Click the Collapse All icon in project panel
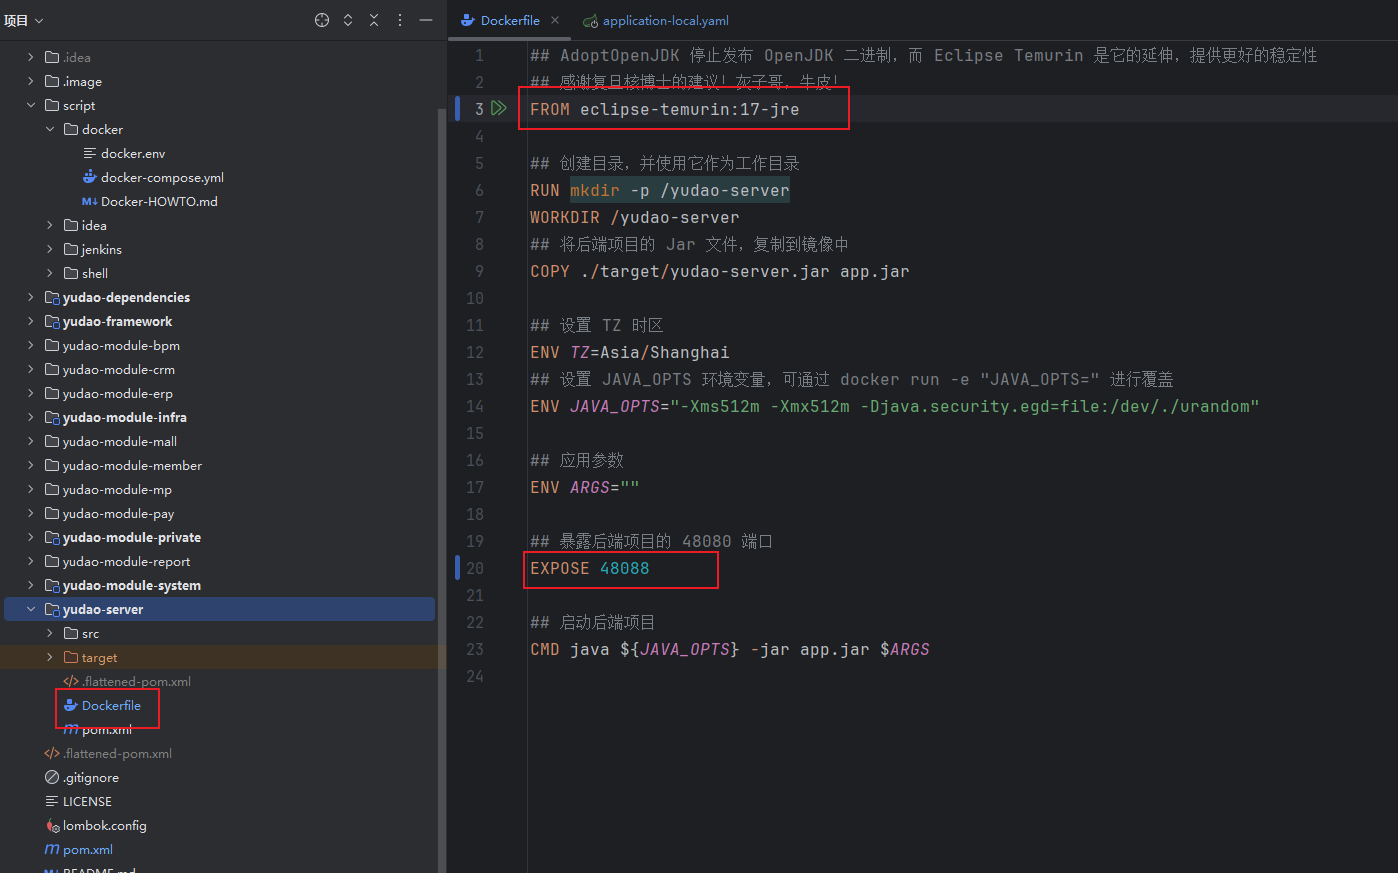Viewport: 1398px width, 873px height. tap(374, 20)
